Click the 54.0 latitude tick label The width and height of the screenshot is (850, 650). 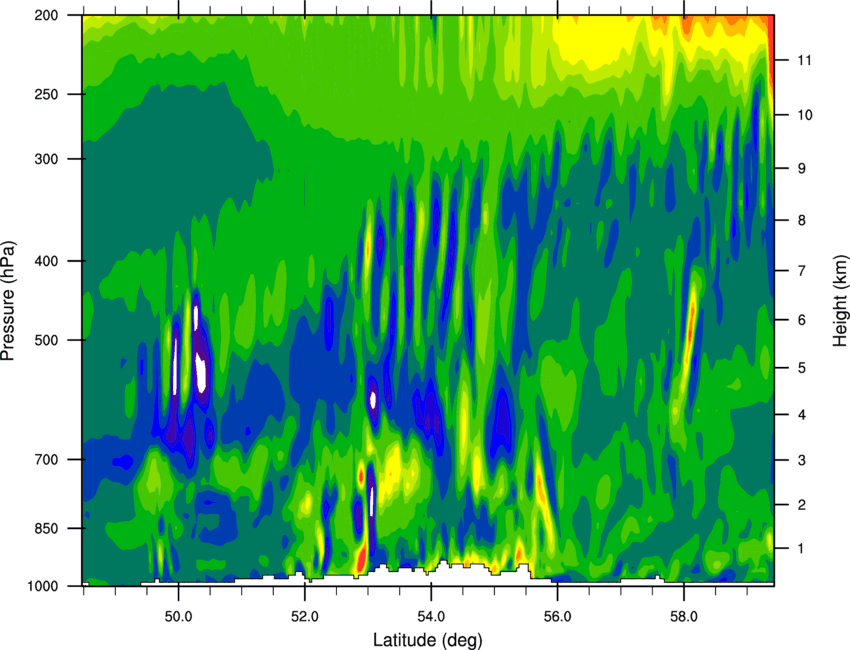pos(431,616)
